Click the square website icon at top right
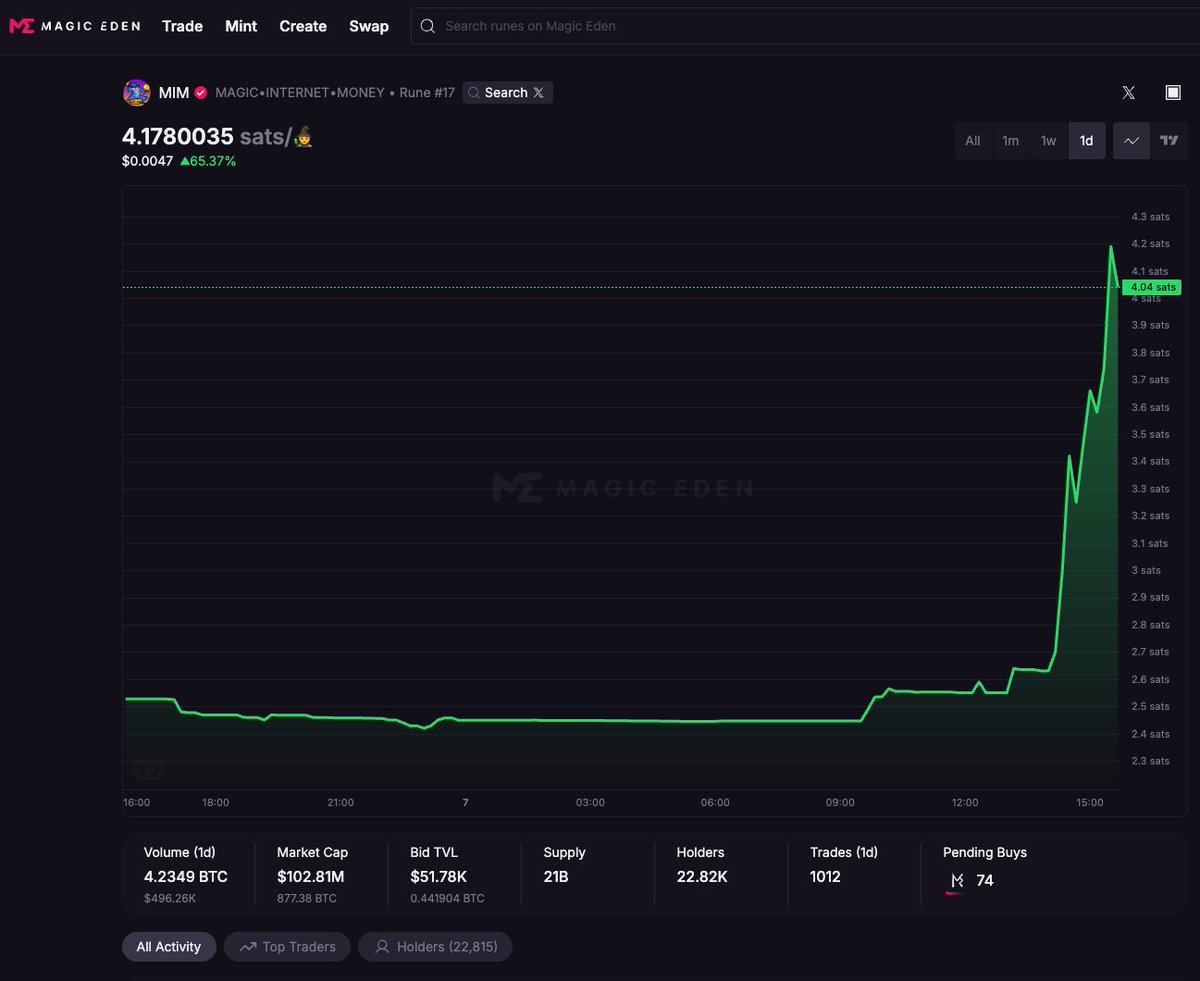 pyautogui.click(x=1173, y=93)
